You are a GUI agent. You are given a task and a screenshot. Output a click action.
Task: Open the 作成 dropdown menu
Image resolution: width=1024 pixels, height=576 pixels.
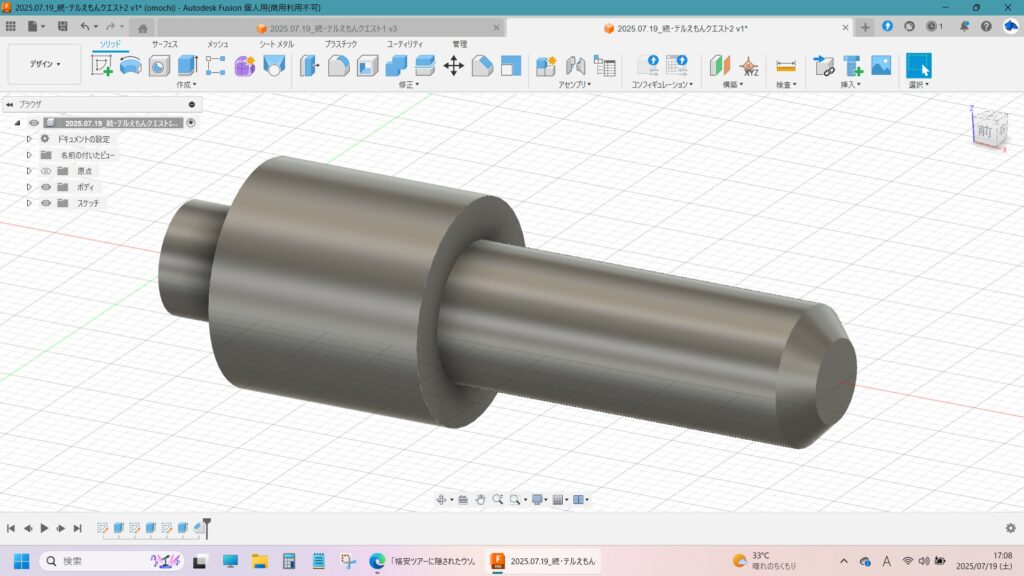[187, 85]
